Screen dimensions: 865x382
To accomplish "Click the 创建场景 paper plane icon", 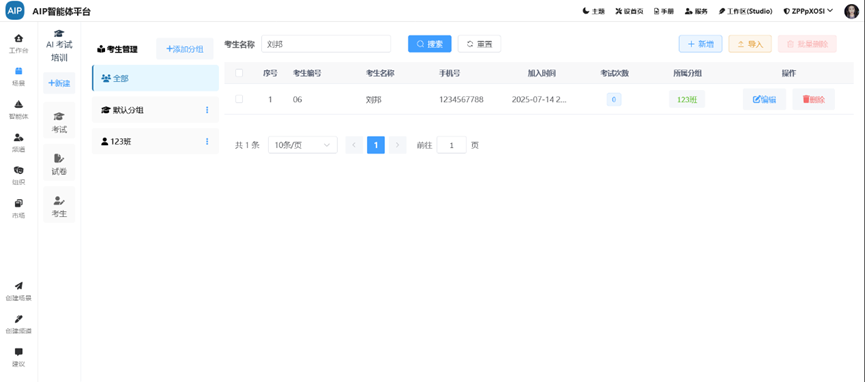I will (19, 286).
